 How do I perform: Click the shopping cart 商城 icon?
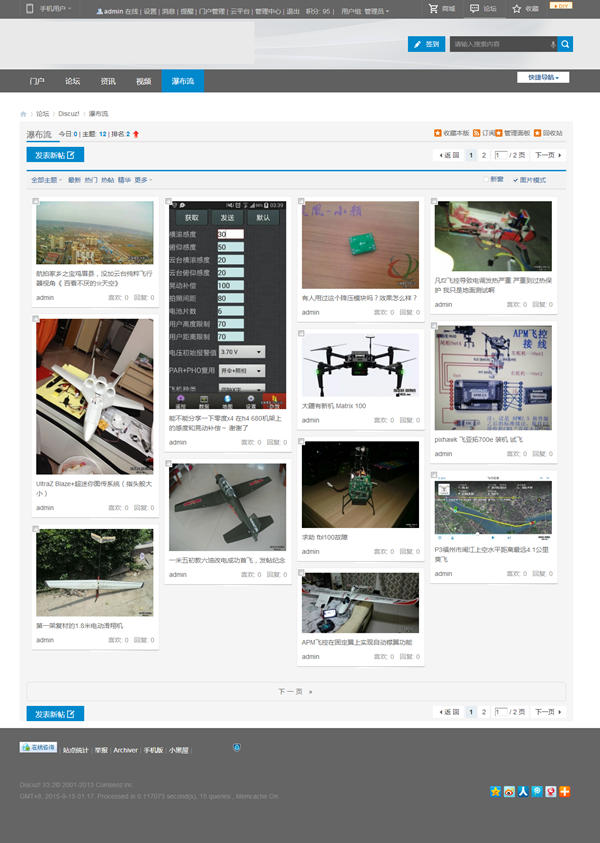pyautogui.click(x=433, y=8)
